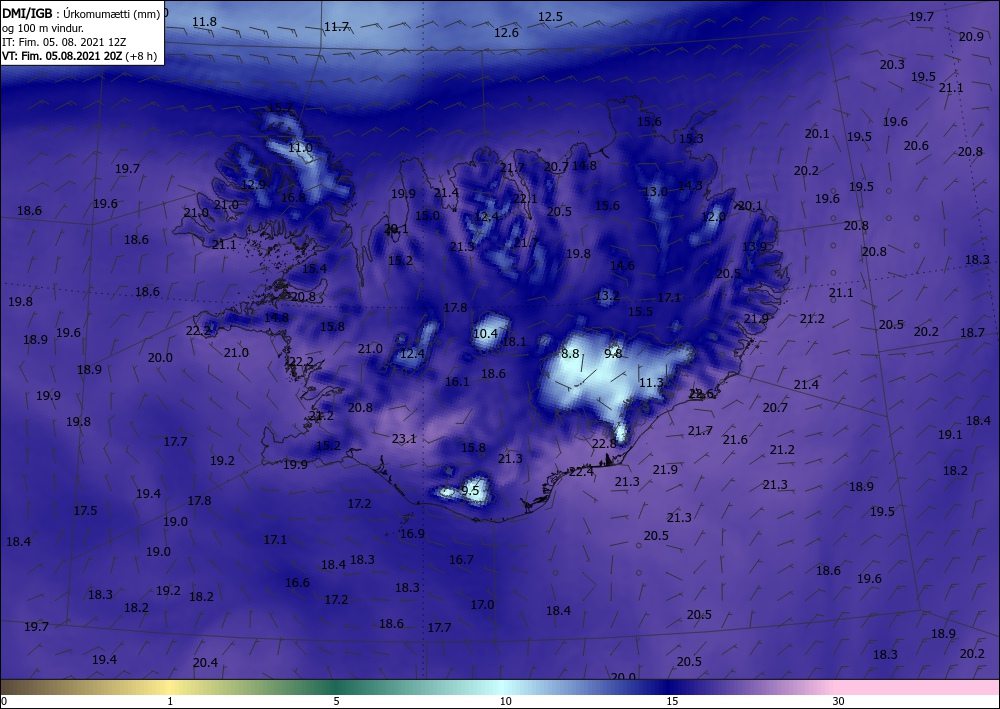Click the map value '15.7'
The width and height of the screenshot is (1000, 709).
click(280, 108)
